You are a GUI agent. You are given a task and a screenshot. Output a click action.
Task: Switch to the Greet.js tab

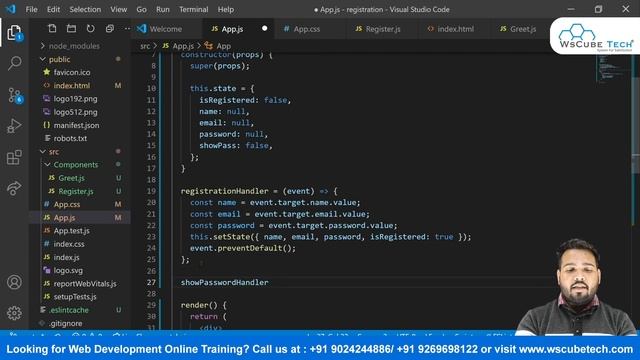pyautogui.click(x=522, y=29)
